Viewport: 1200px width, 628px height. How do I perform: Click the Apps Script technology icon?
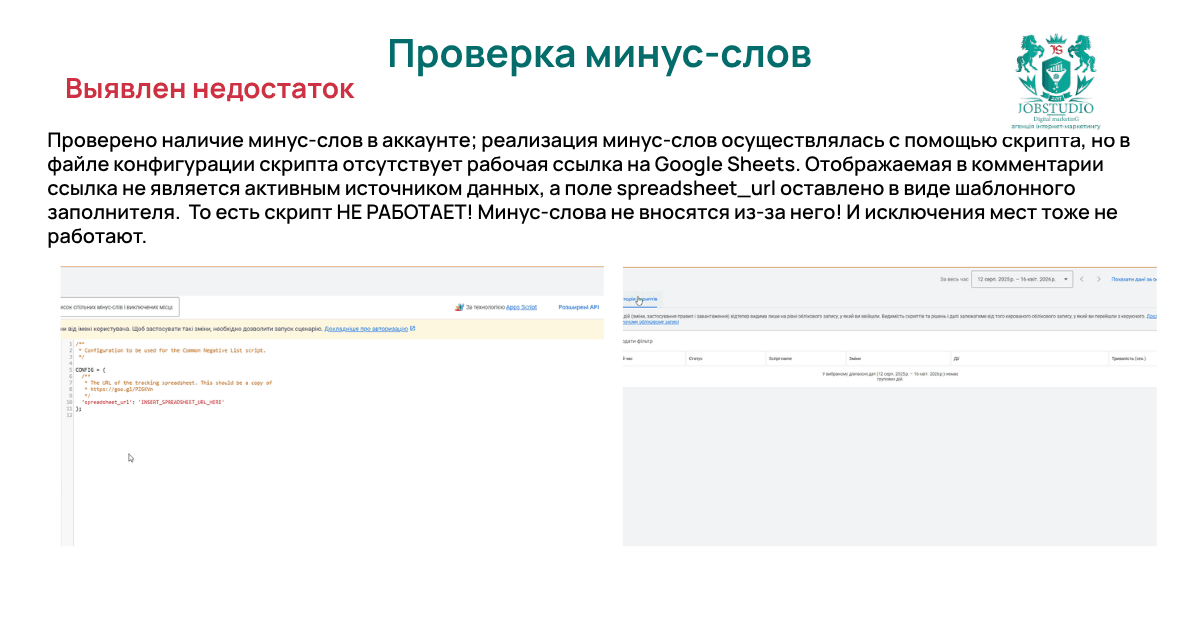(x=459, y=308)
